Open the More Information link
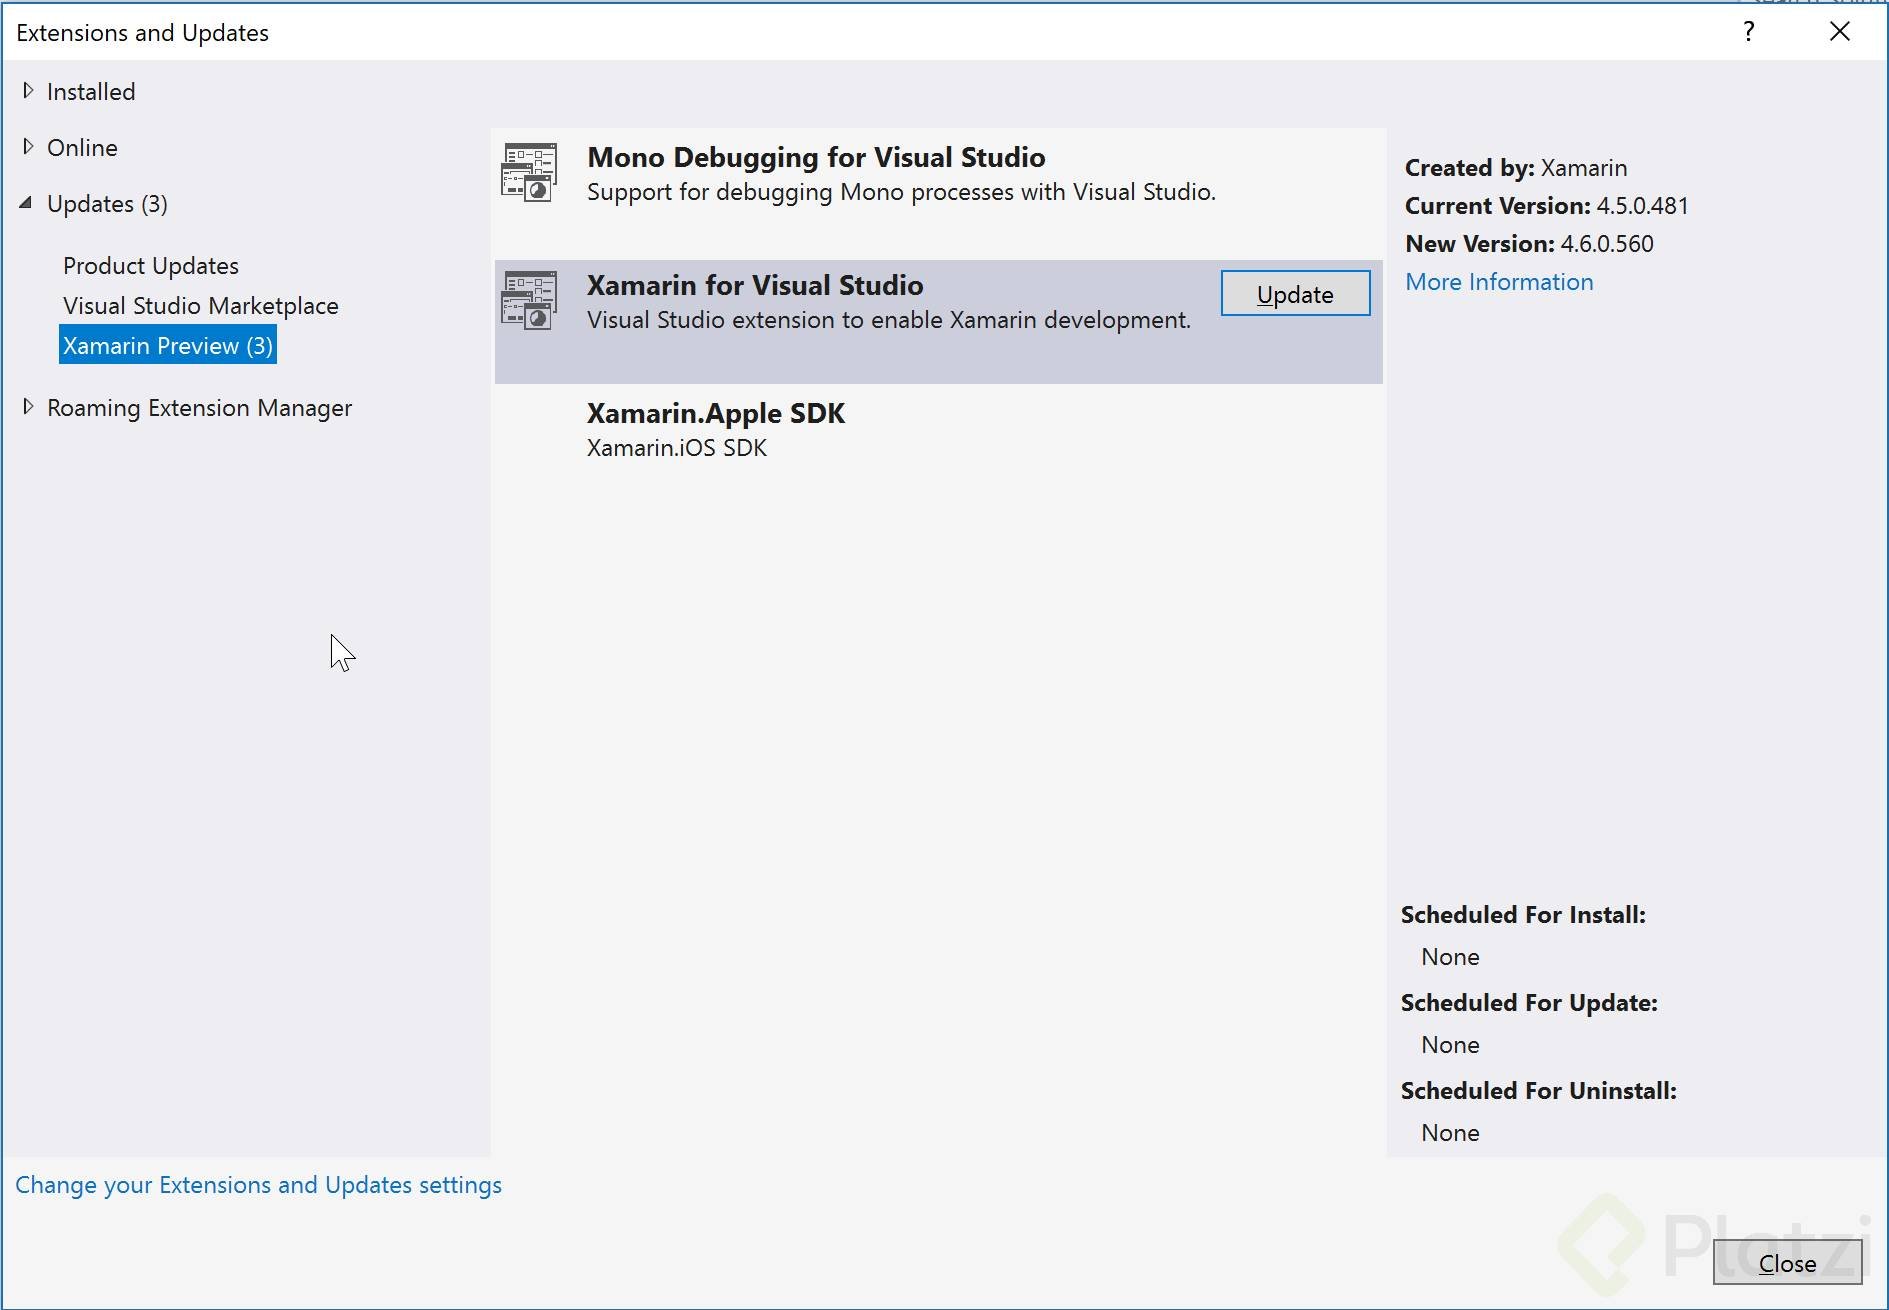 [x=1498, y=281]
